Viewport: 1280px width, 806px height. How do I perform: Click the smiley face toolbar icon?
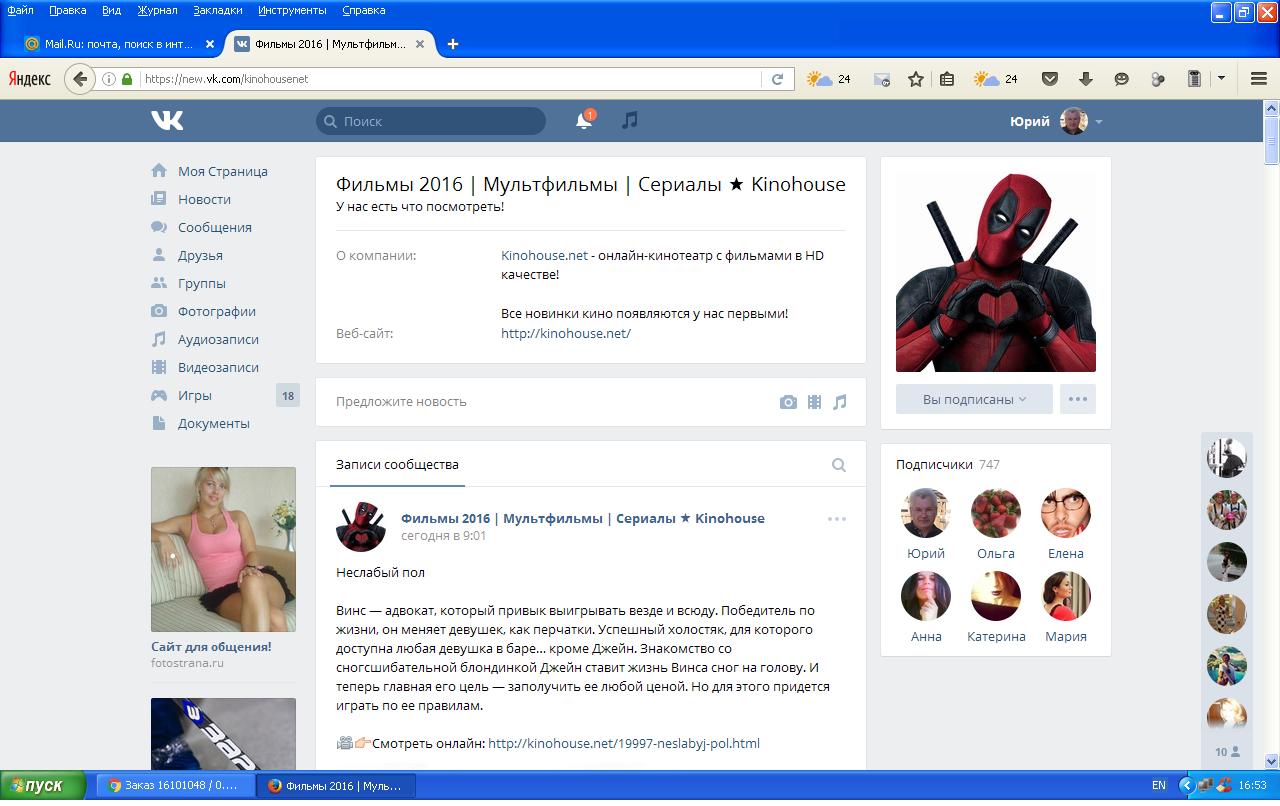[x=1121, y=79]
